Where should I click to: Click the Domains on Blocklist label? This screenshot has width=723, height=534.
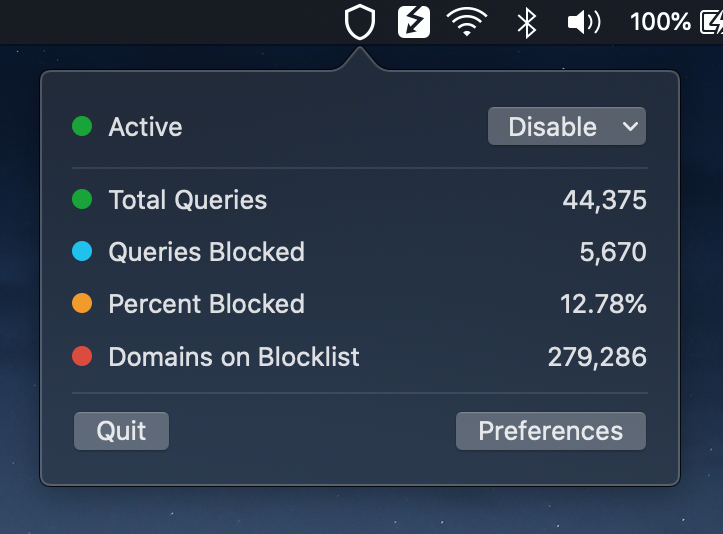point(234,356)
